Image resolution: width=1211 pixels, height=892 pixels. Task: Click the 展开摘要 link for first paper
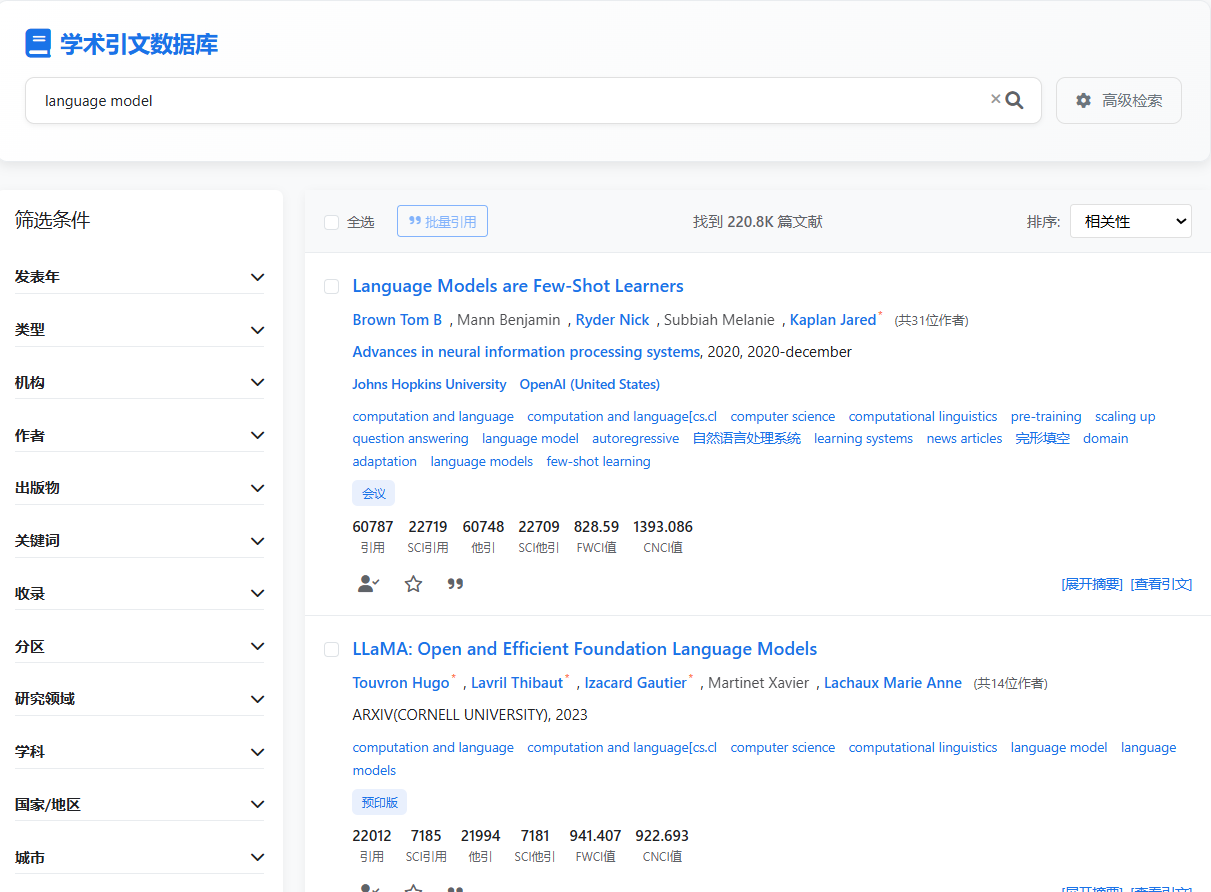click(x=1091, y=584)
